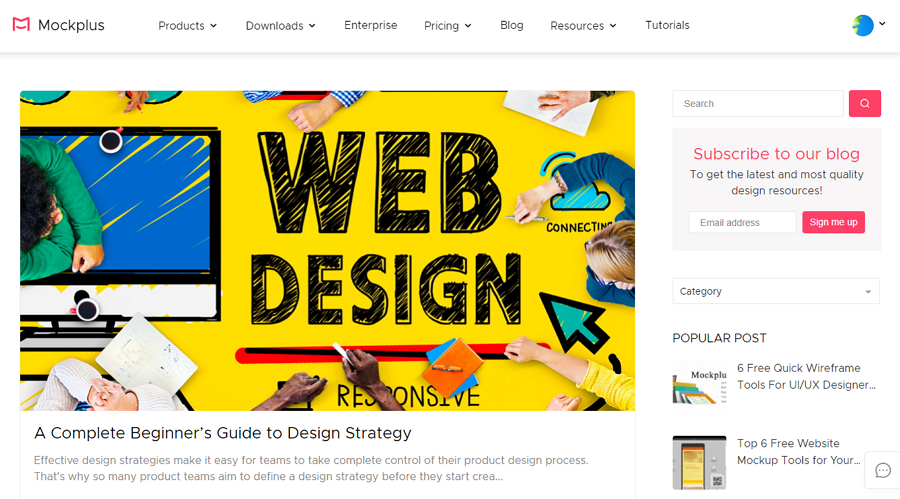
Task: Open A Complete Beginner's Guide to Design Strategy
Action: click(x=223, y=433)
